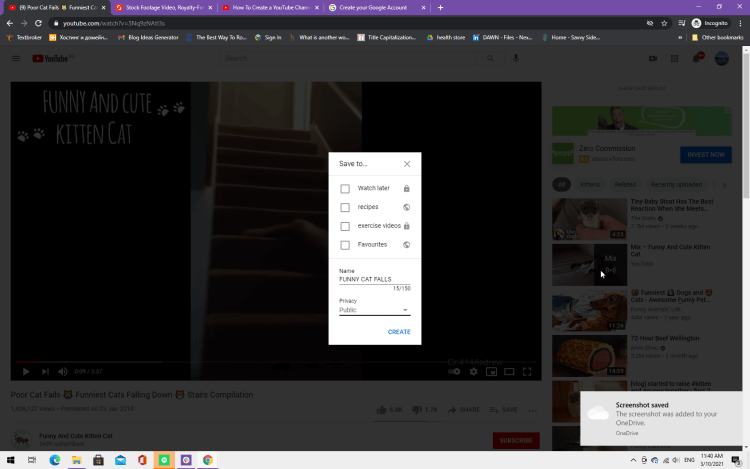
Task: Click SHOW CHAT REPLAY
Action: pyautogui.click(x=641, y=88)
